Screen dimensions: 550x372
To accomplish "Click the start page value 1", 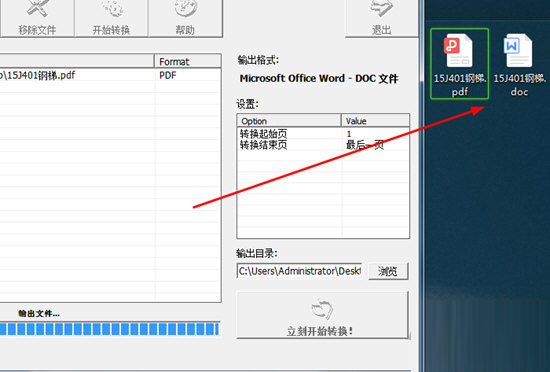I will (x=349, y=134).
